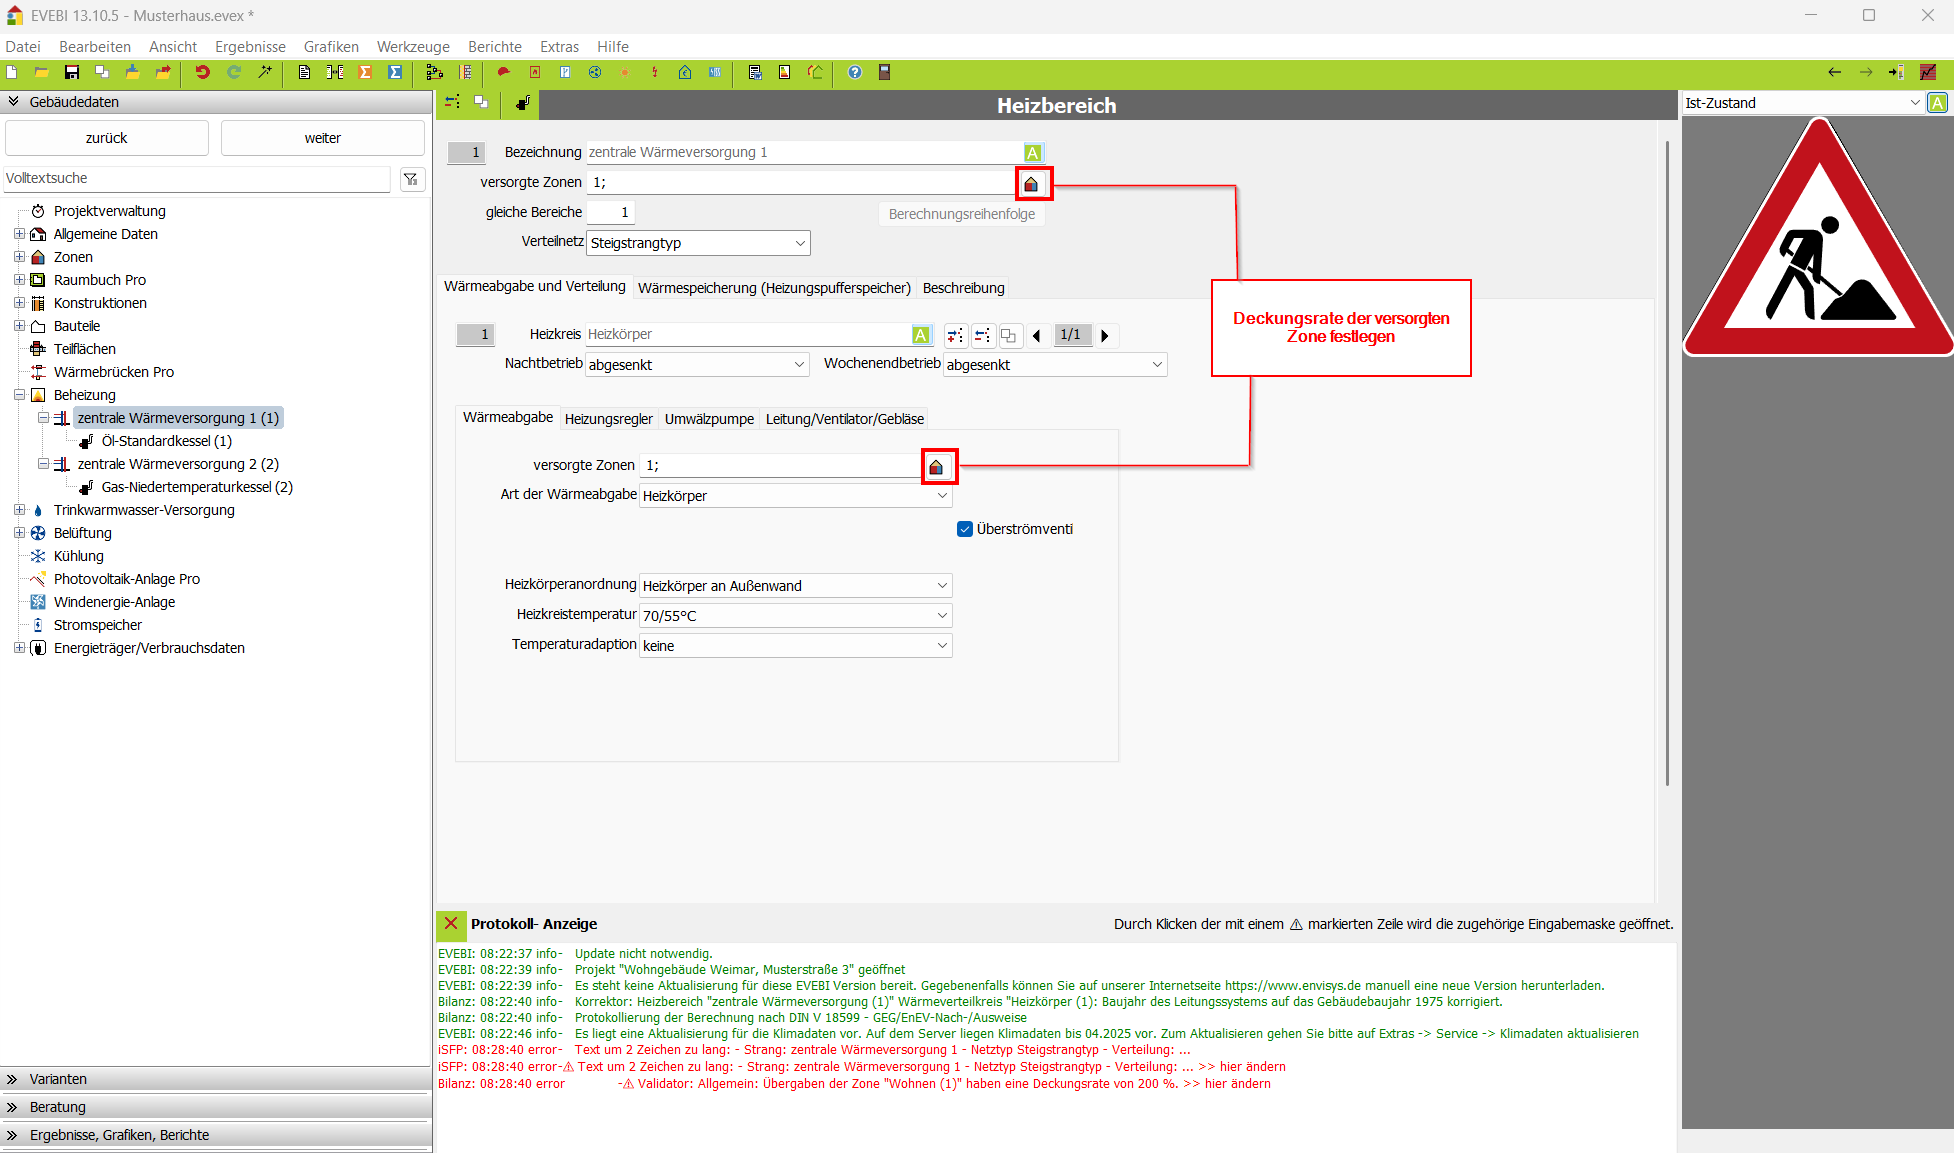
Task: Click the weiter button
Action: [x=322, y=138]
